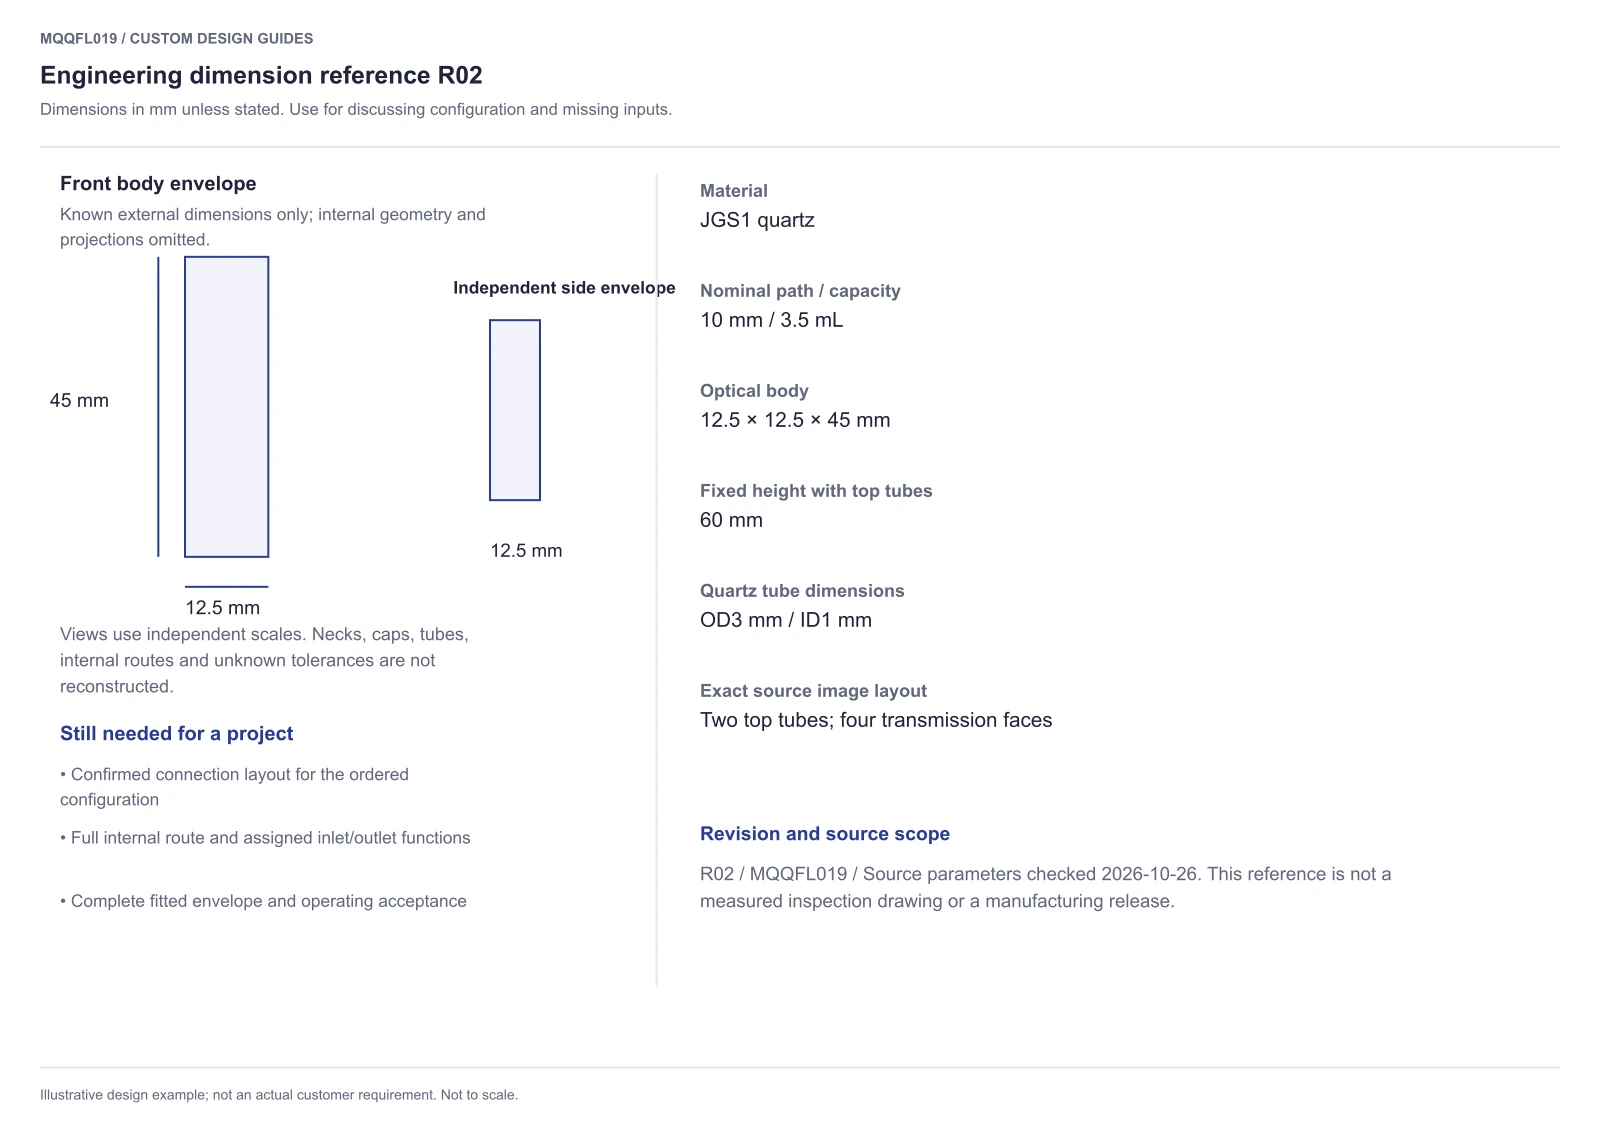Click the 'Known external dimensions only' description
The width and height of the screenshot is (1600, 1131).
[x=273, y=227]
